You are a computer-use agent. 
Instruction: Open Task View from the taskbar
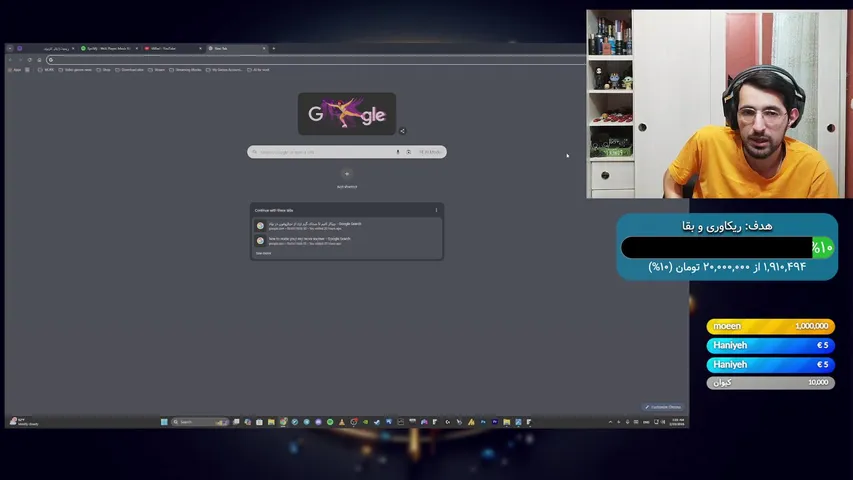coord(236,422)
